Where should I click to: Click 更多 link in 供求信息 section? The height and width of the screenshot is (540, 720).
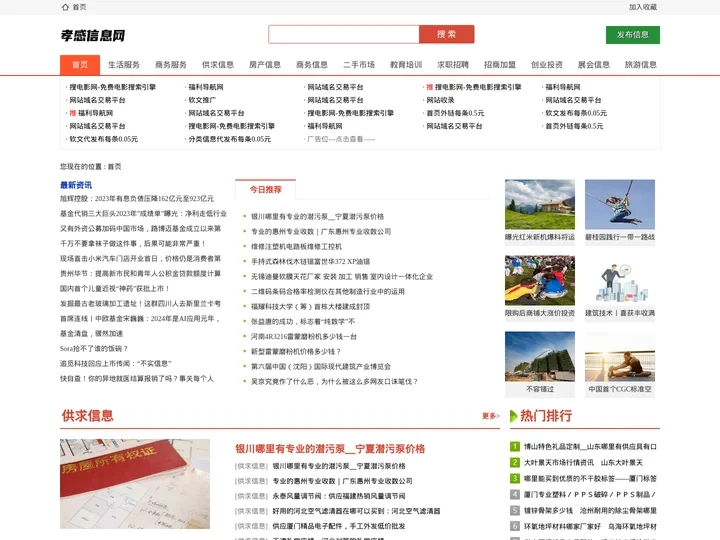click(x=491, y=416)
